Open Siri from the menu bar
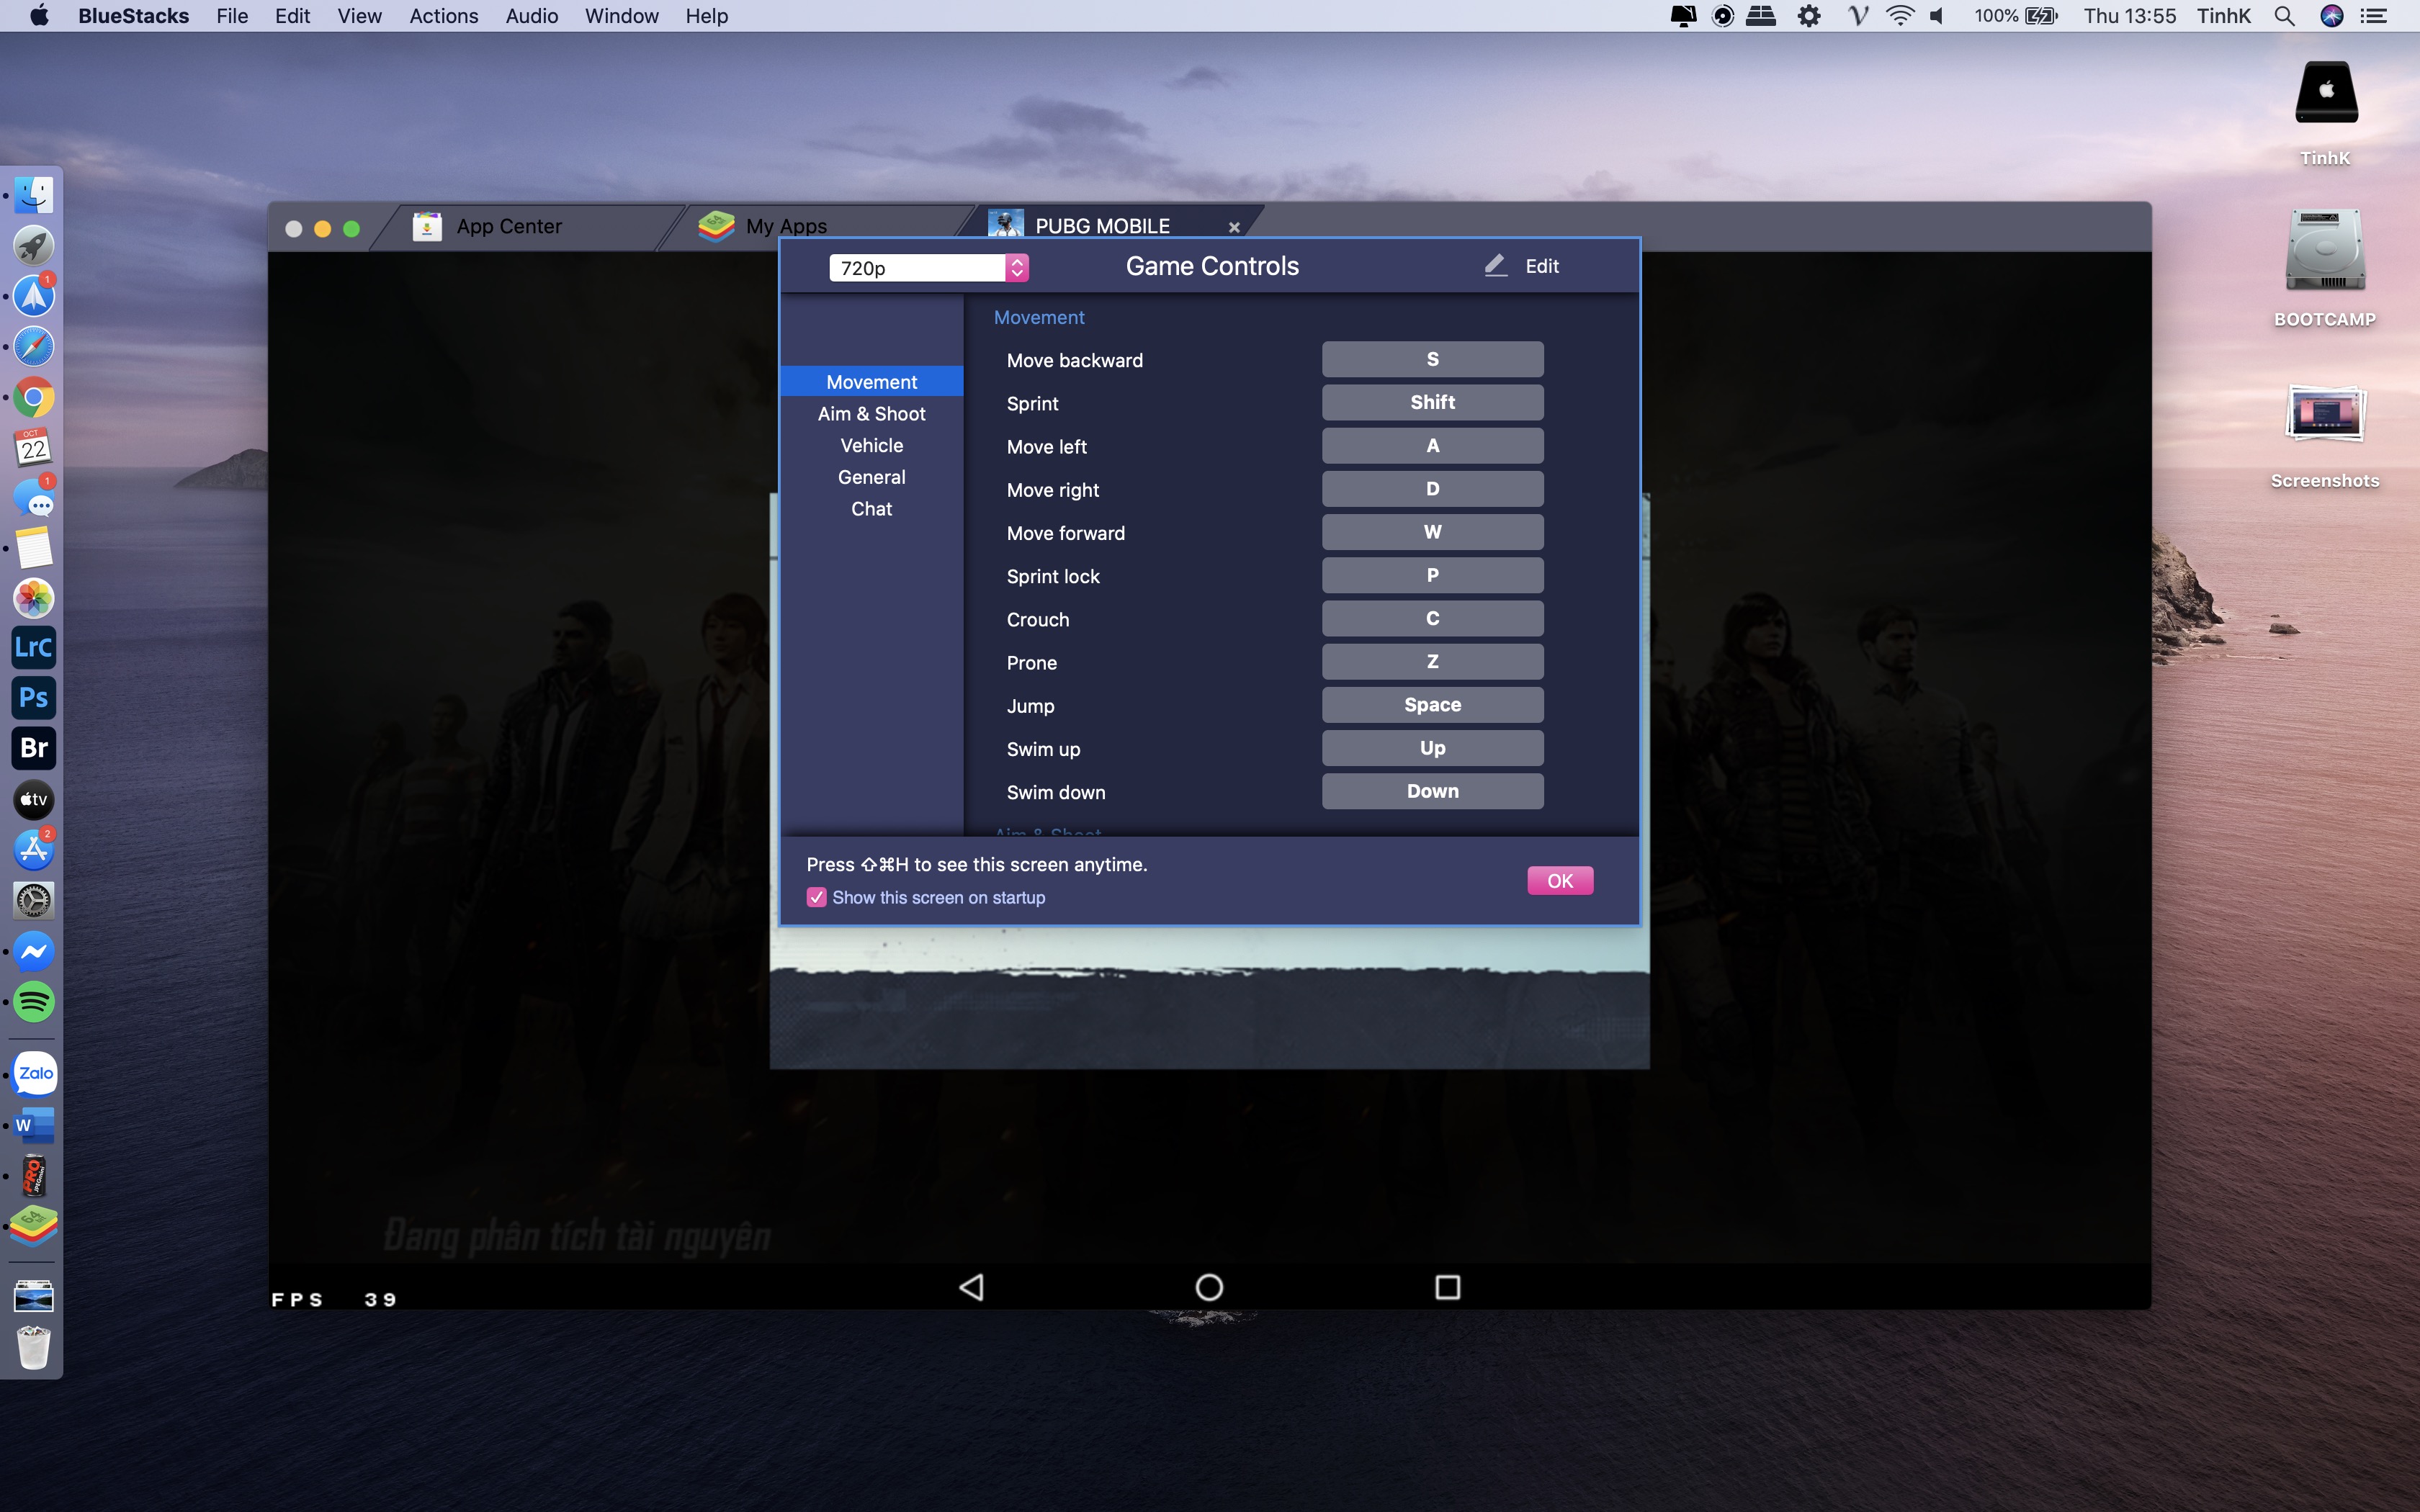The width and height of the screenshot is (2420, 1512). tap(2332, 16)
